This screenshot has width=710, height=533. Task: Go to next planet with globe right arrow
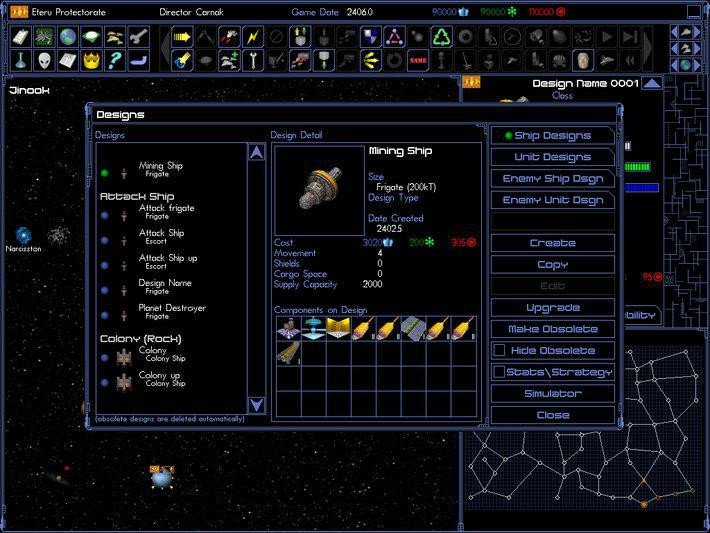[697, 65]
